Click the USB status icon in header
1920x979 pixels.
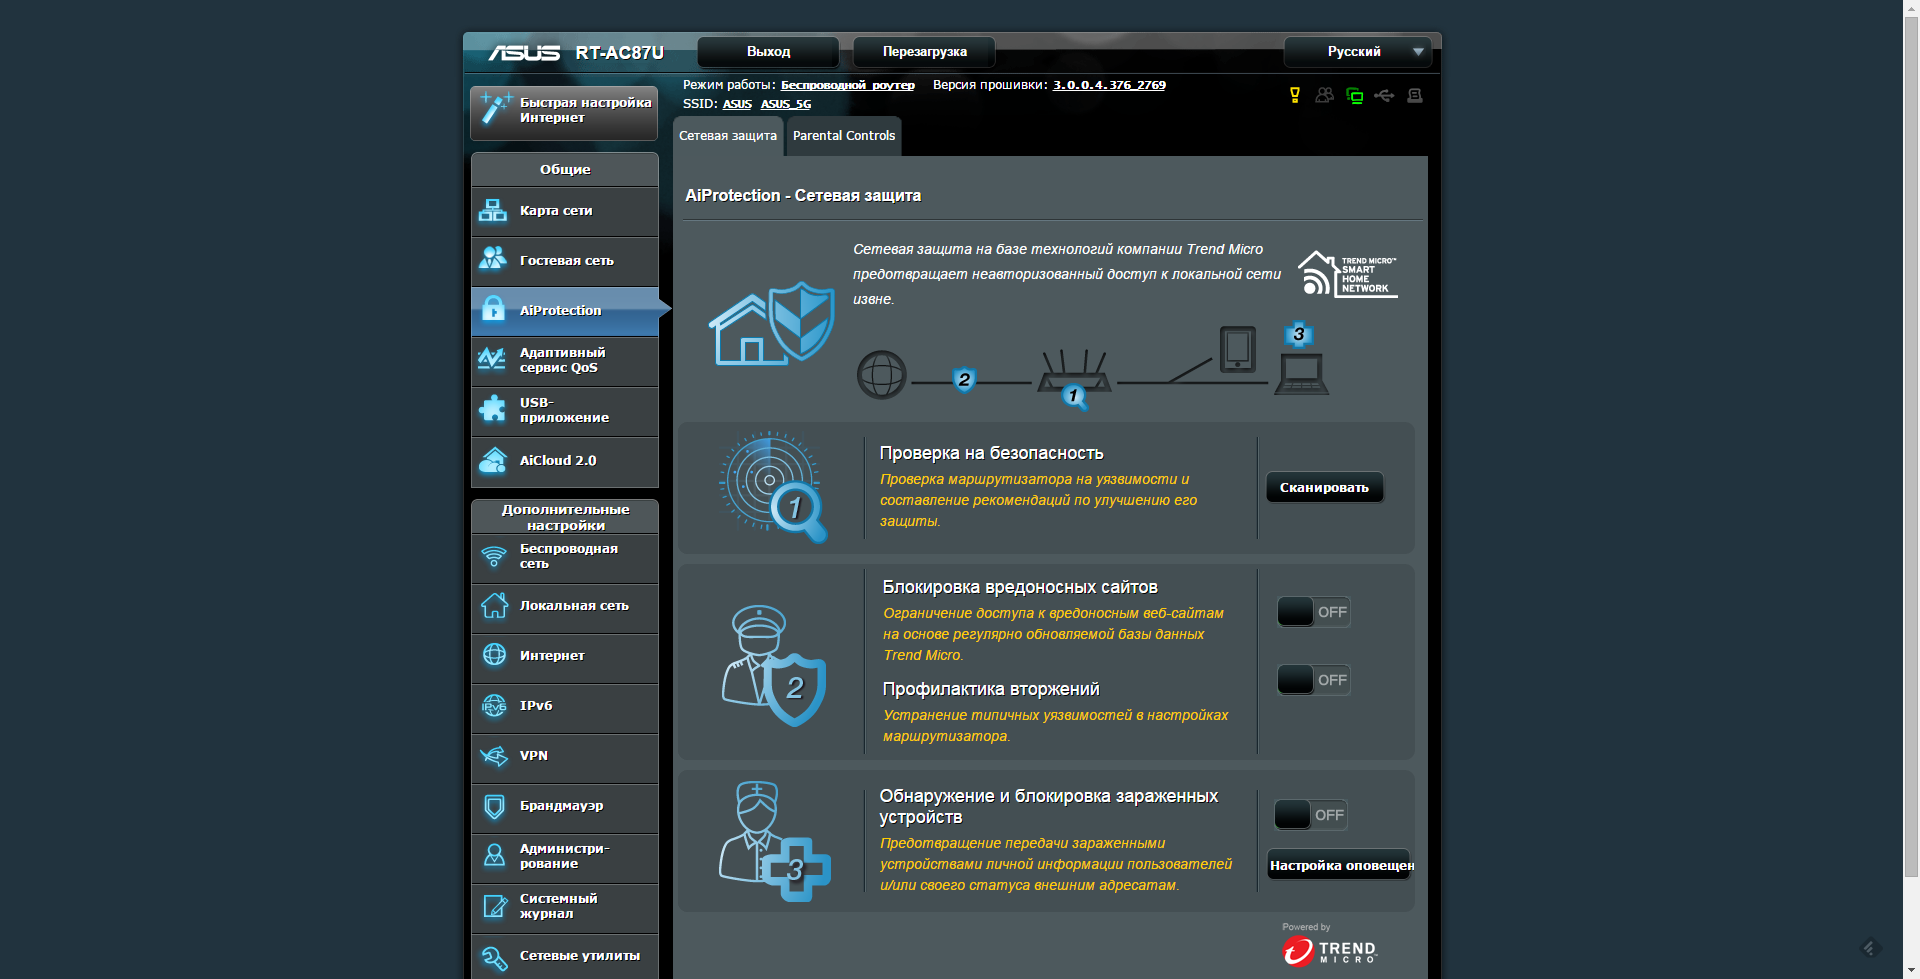point(1384,95)
